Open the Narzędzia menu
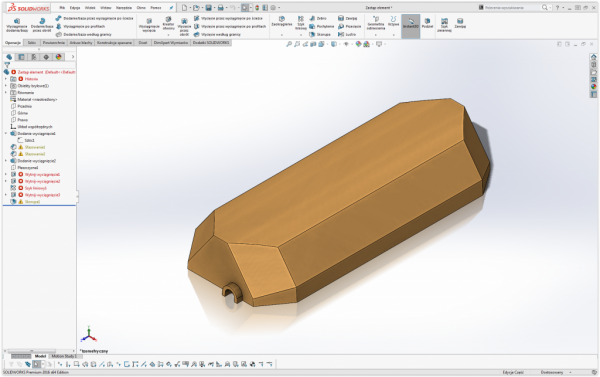Viewport: 600px width, 377px height. point(124,8)
